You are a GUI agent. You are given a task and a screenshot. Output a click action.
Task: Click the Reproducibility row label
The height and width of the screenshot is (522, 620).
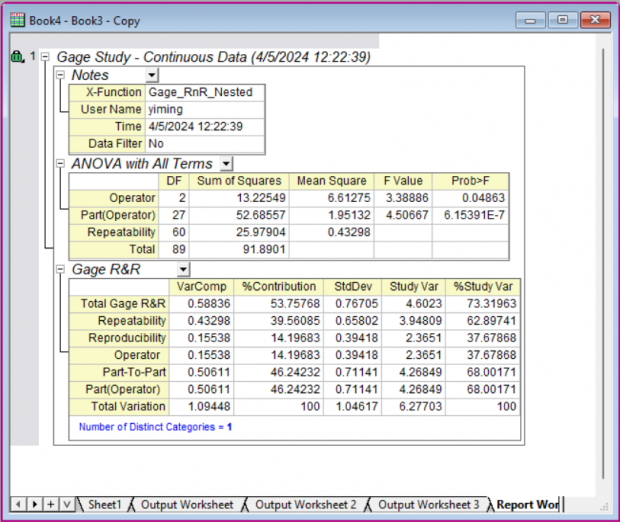pyautogui.click(x=119, y=338)
